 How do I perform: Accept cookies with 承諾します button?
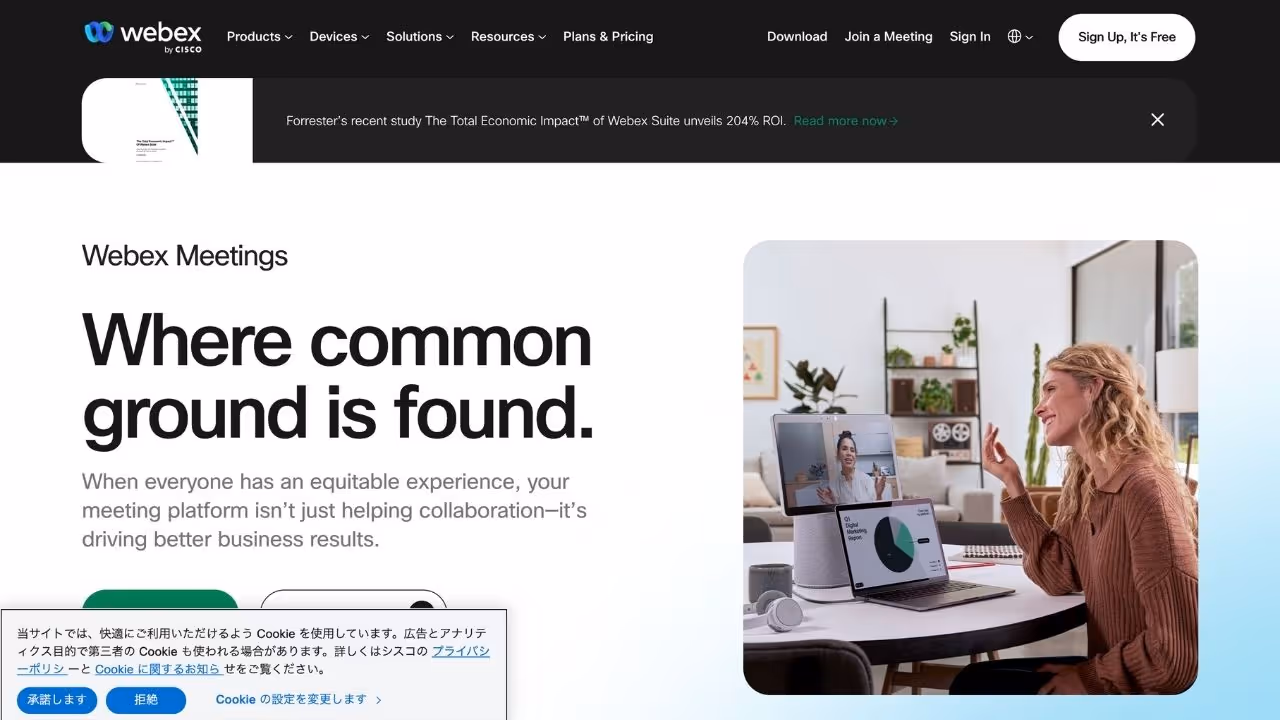coord(57,700)
